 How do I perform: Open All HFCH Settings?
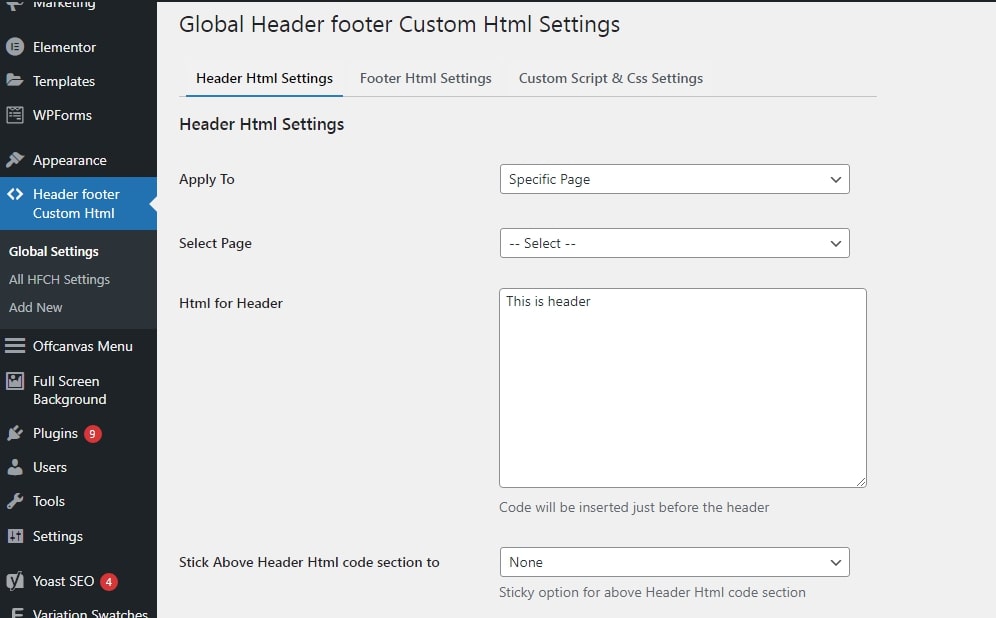point(60,279)
